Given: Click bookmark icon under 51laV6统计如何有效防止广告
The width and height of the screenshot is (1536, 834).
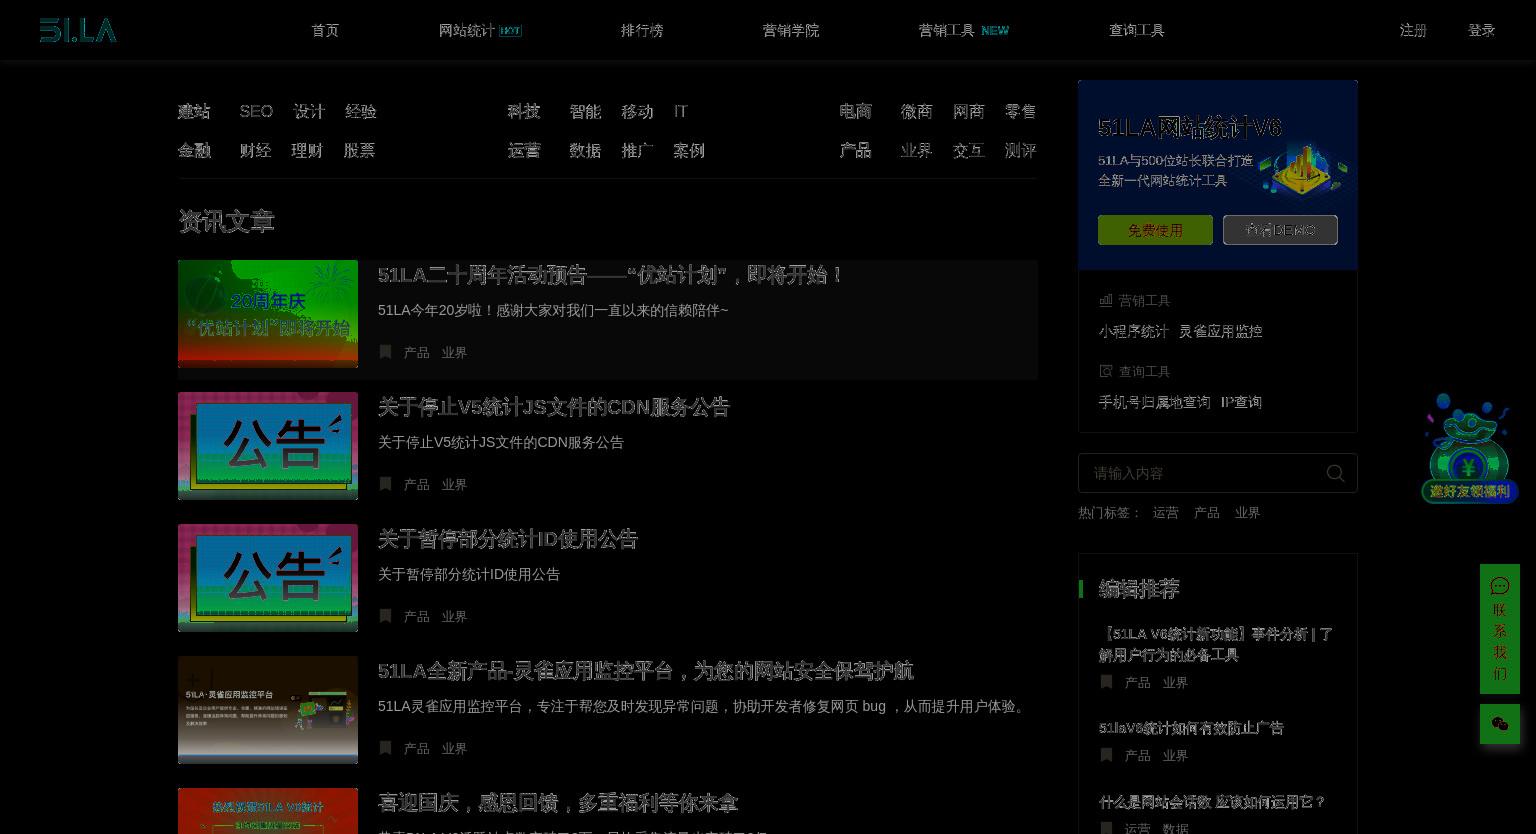Looking at the screenshot, I should (x=1106, y=755).
